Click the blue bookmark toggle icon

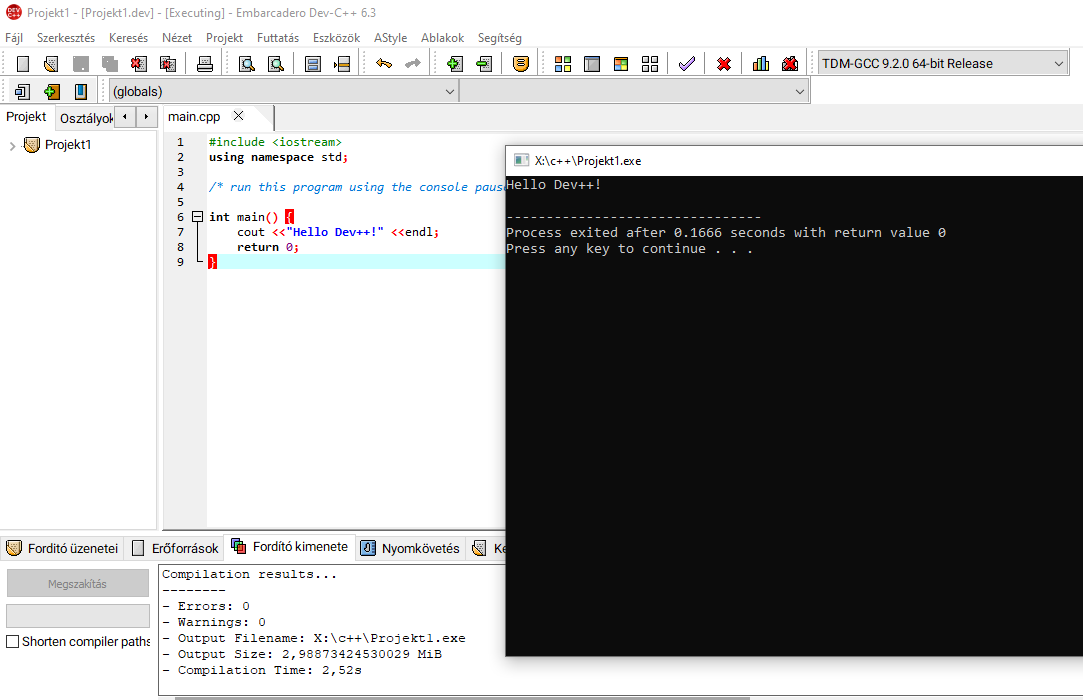pyautogui.click(x=81, y=91)
